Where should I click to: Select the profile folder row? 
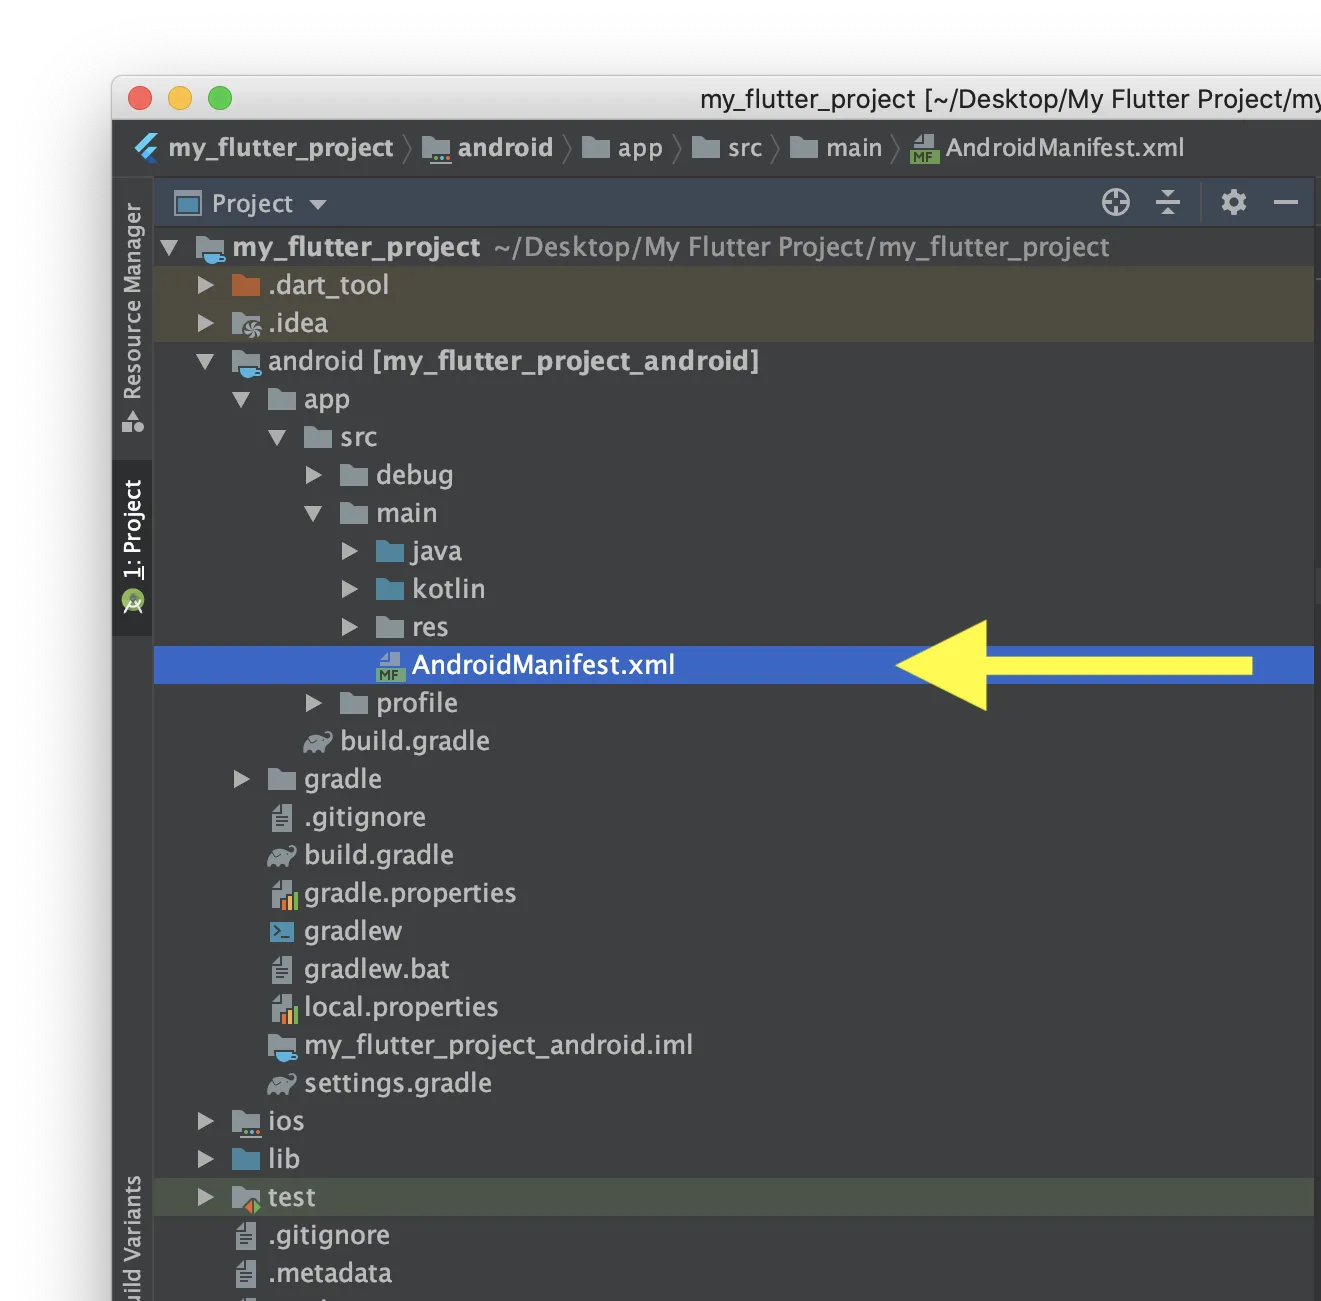click(734, 703)
